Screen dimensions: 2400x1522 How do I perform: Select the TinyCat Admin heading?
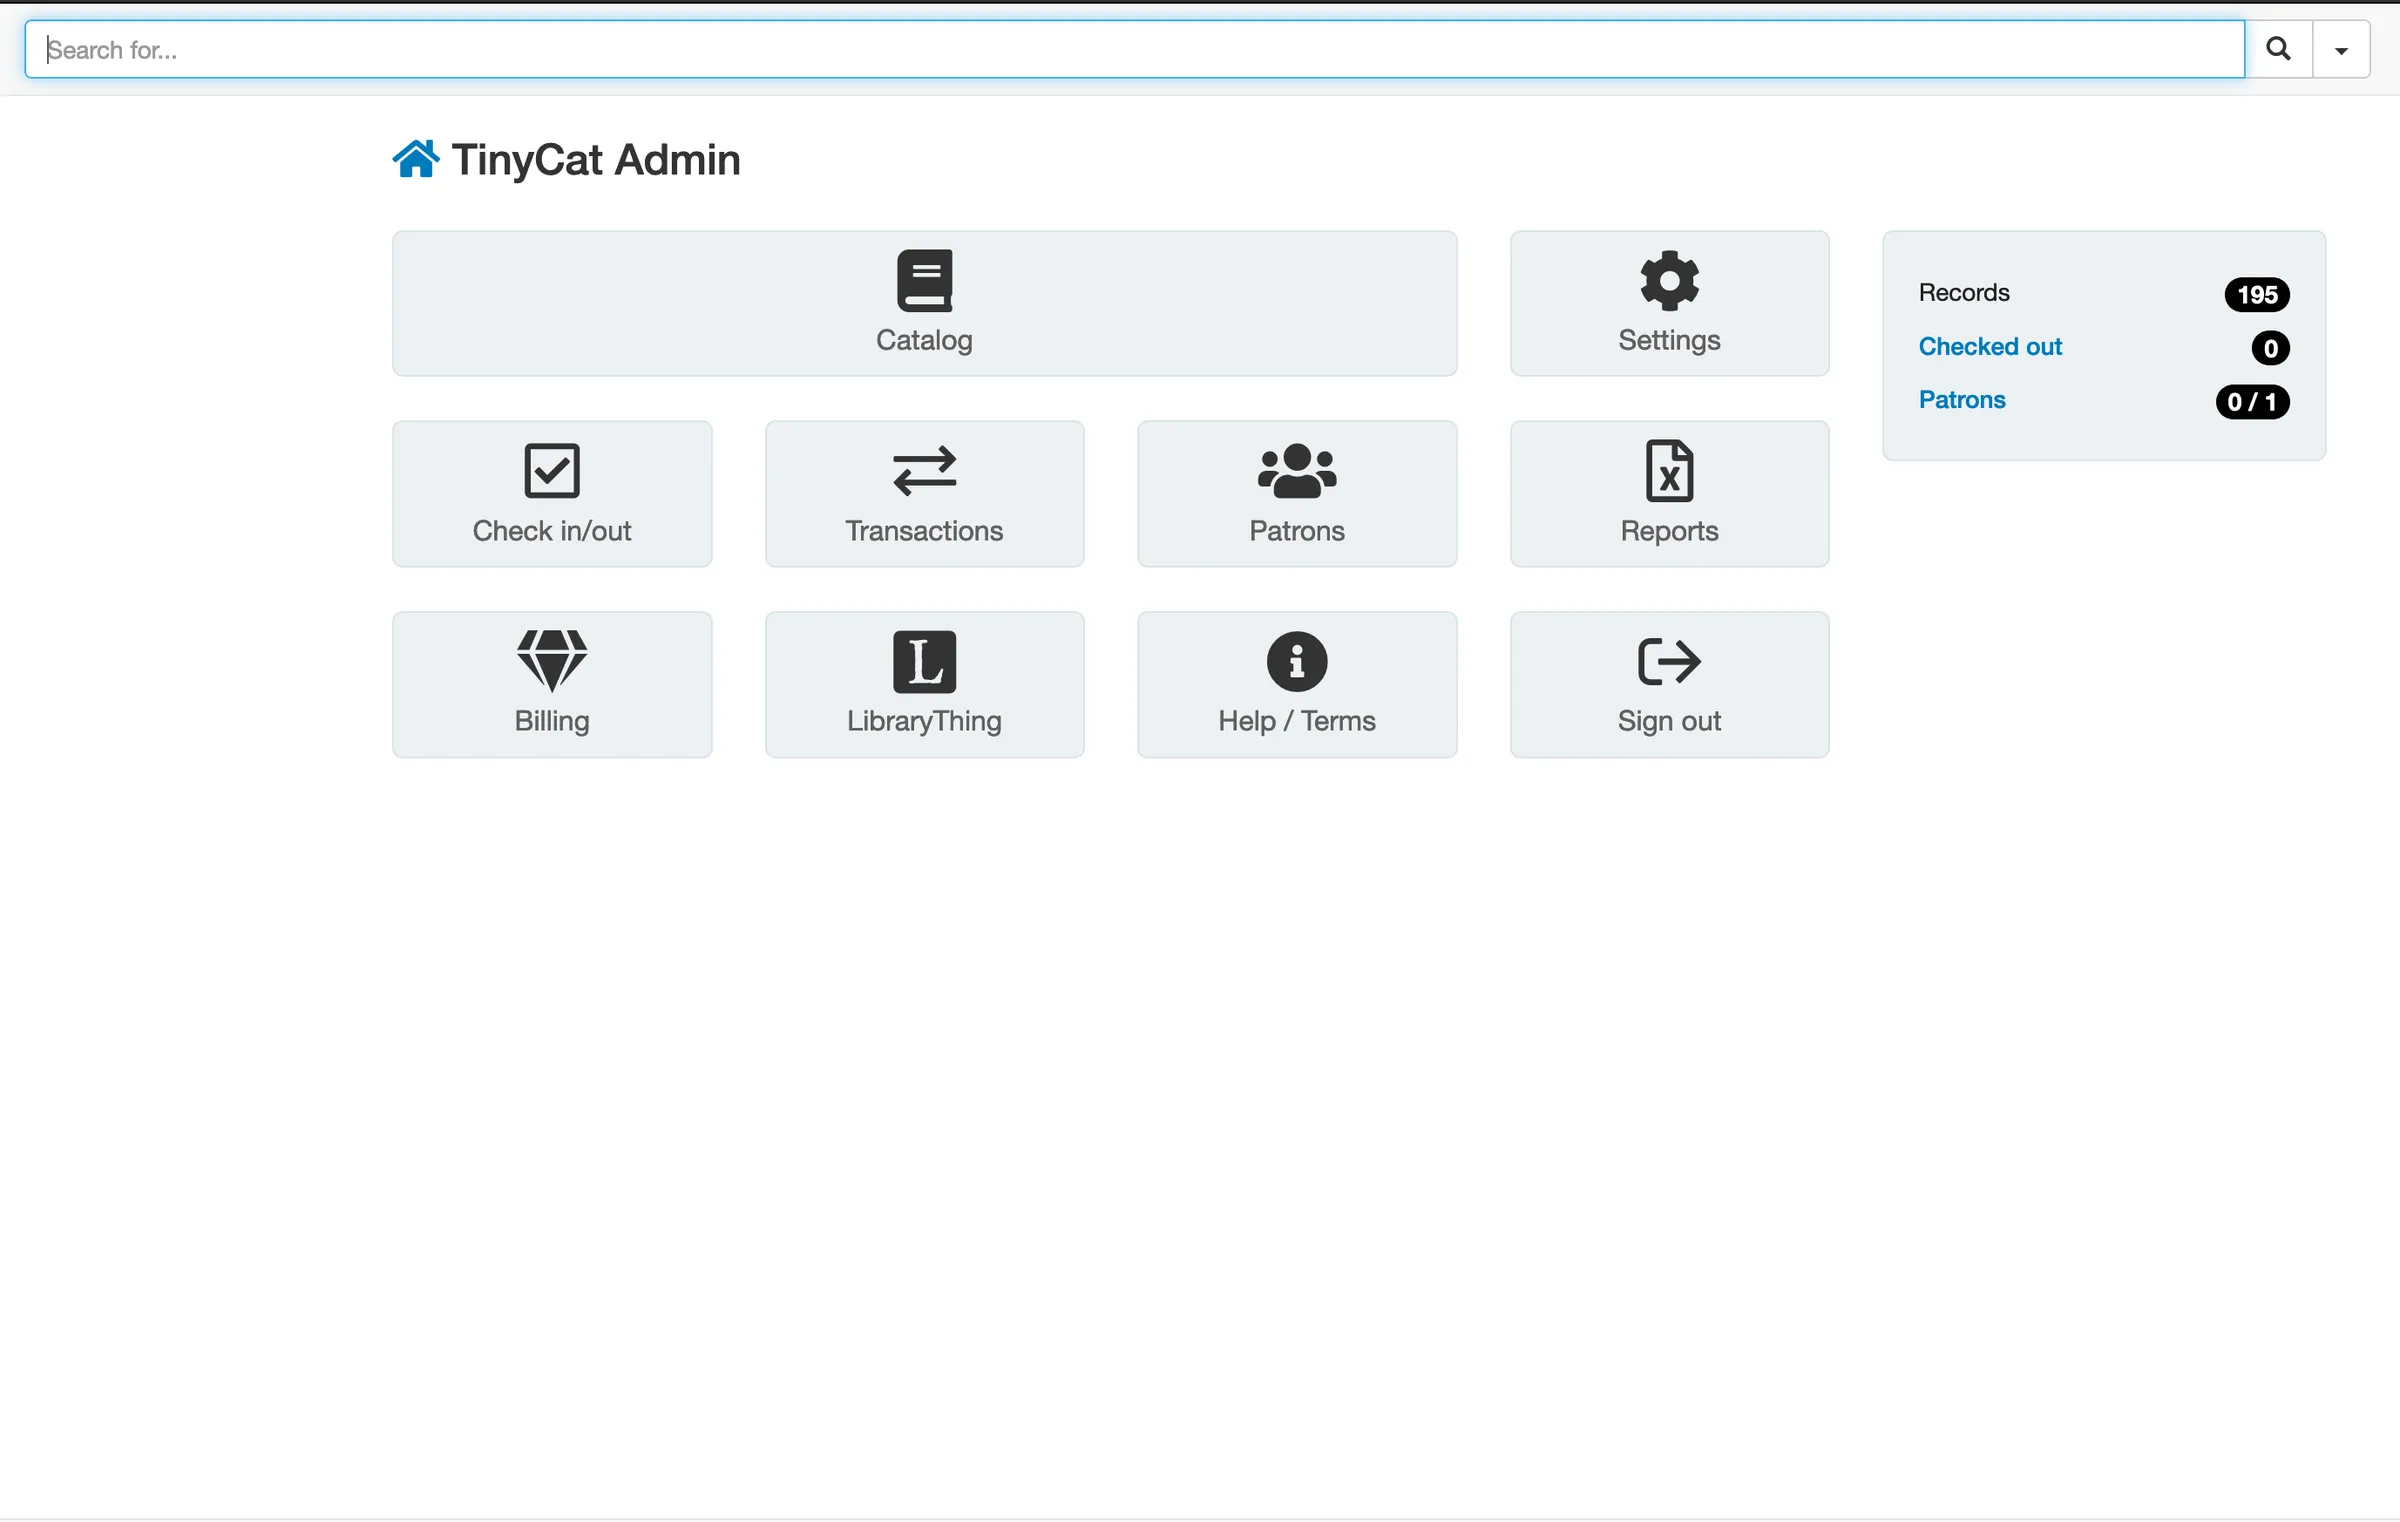coord(596,159)
